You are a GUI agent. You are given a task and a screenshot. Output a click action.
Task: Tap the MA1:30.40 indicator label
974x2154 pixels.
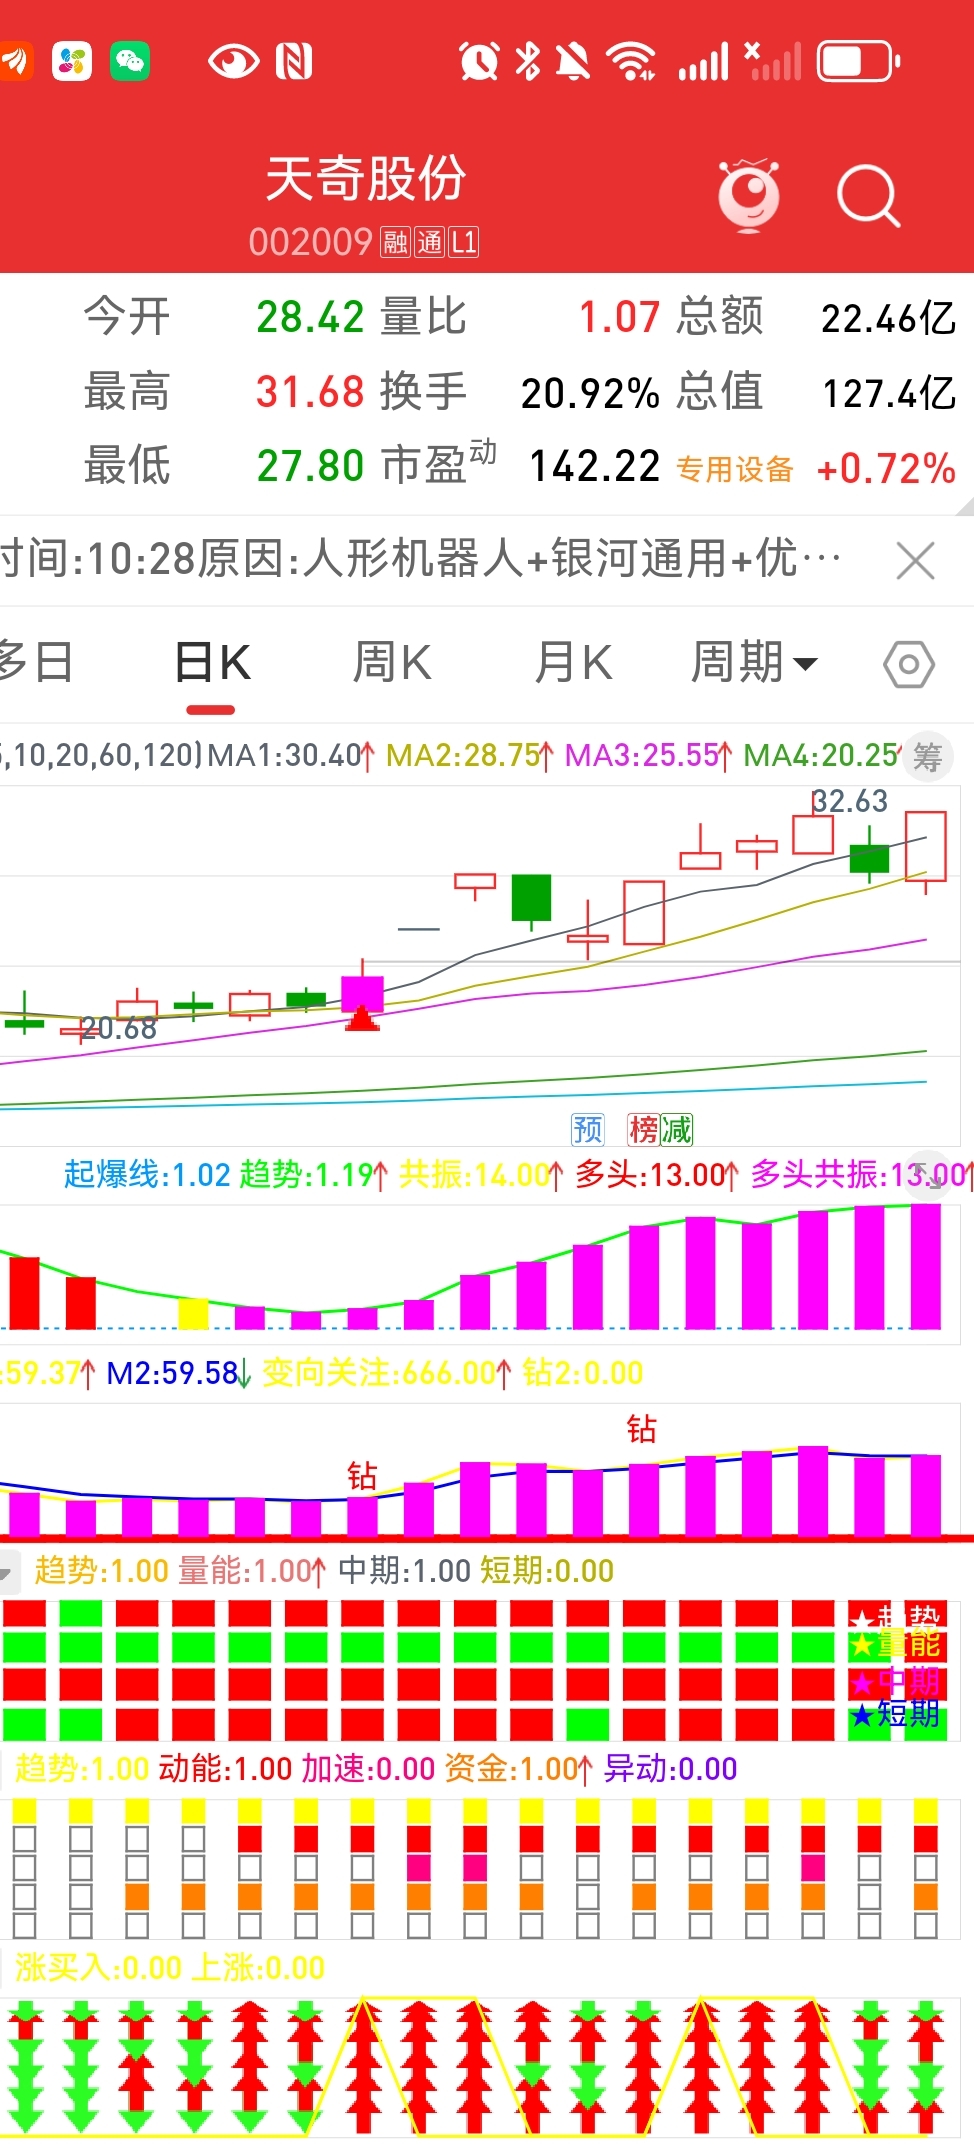292,755
